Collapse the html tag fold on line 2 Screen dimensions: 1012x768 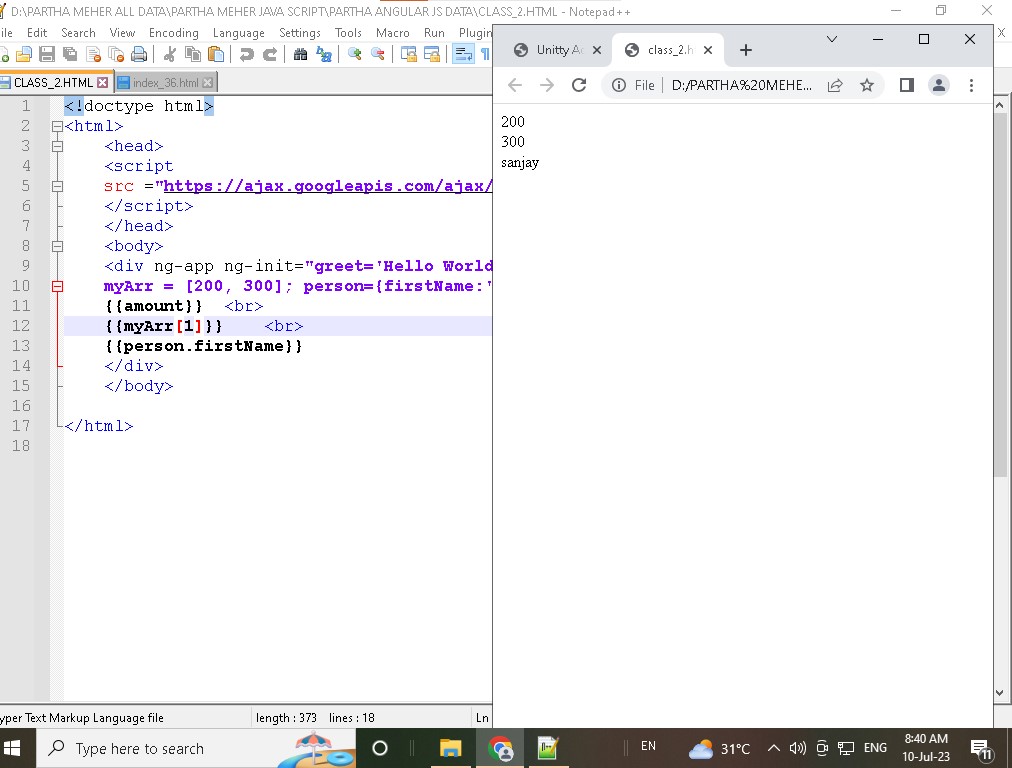(57, 127)
